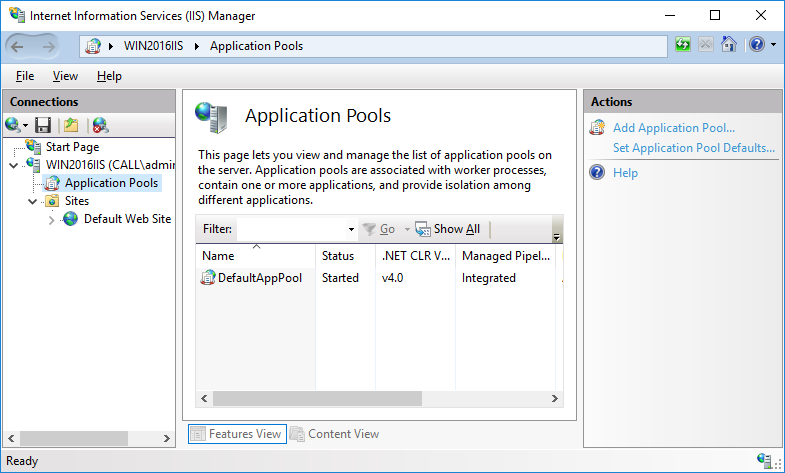Click the Create New Connection globe icon
This screenshot has width=785, height=473.
(12, 125)
